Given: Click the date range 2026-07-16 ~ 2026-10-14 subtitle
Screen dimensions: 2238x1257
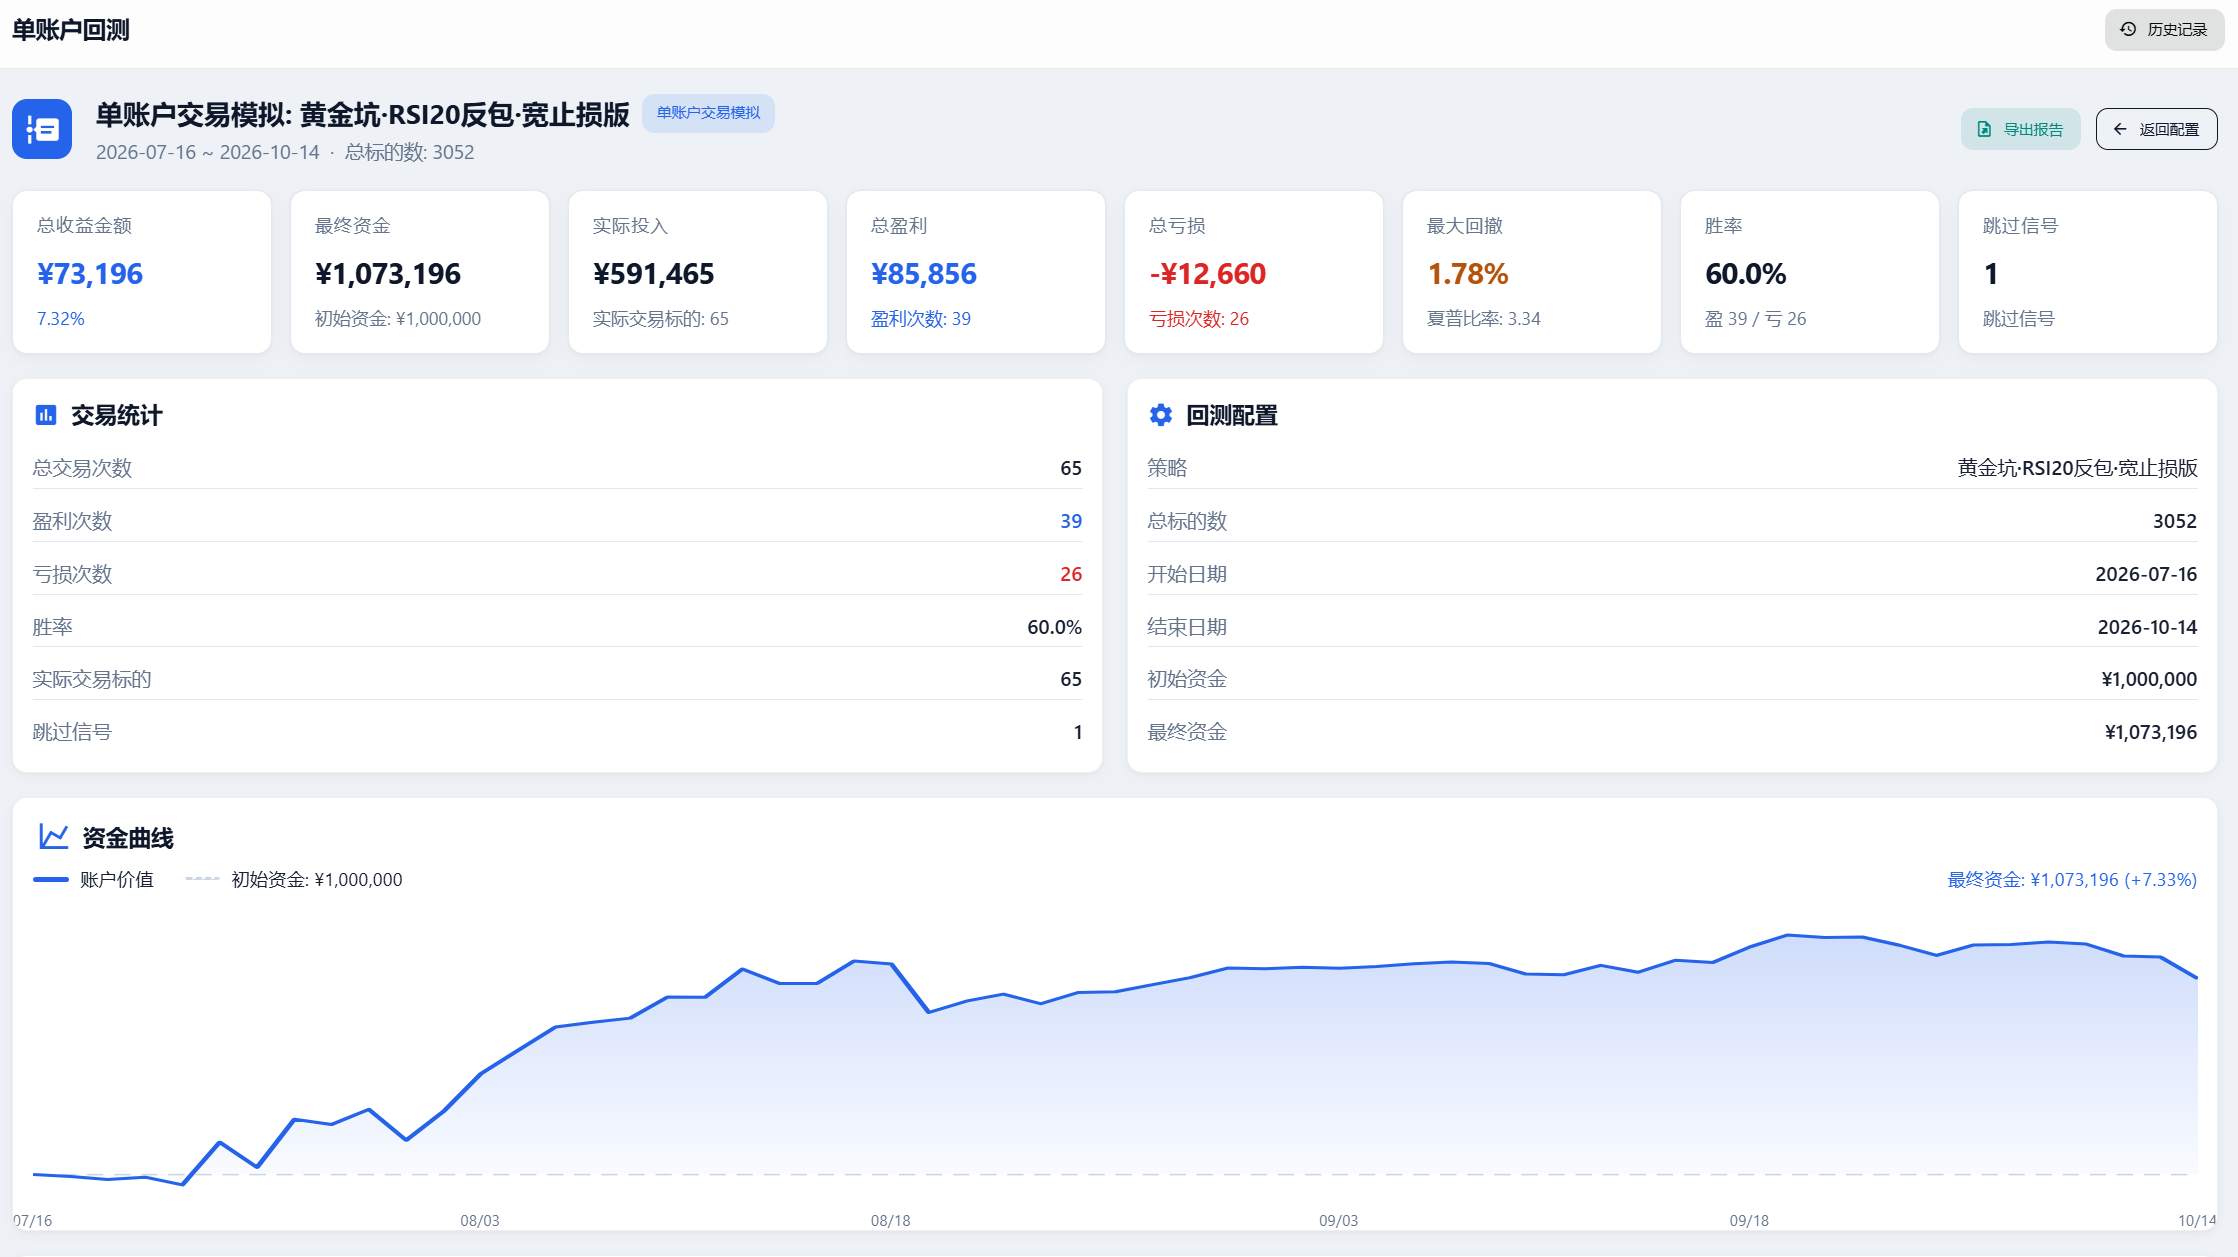Looking at the screenshot, I should pos(207,152).
